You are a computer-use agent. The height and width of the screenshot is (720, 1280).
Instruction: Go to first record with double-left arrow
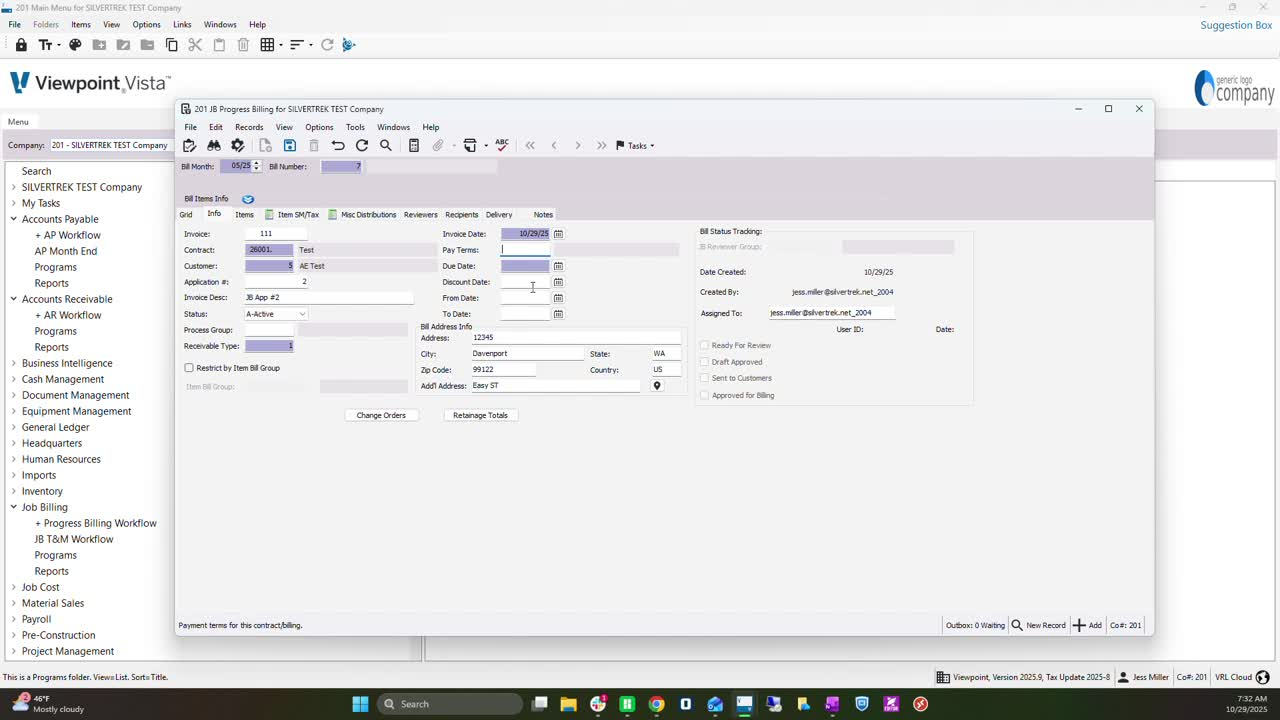pos(530,146)
